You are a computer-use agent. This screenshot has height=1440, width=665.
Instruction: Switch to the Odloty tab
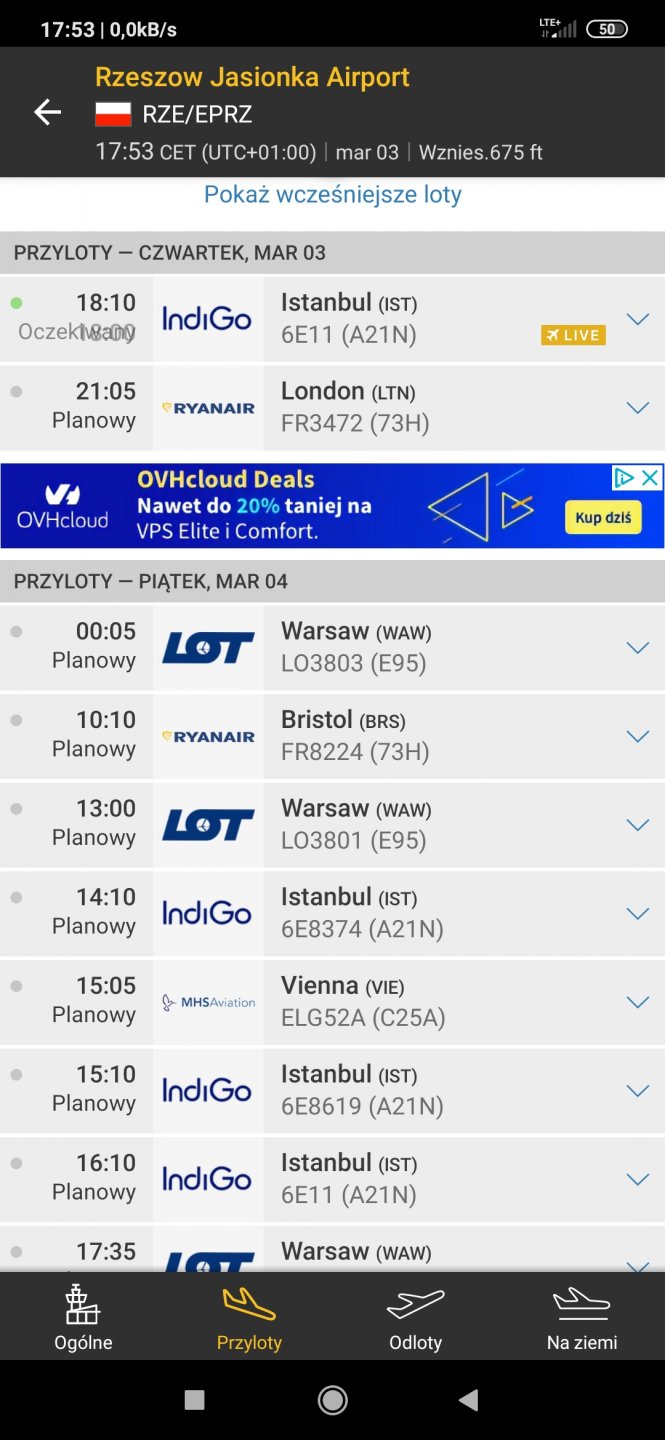[415, 1318]
